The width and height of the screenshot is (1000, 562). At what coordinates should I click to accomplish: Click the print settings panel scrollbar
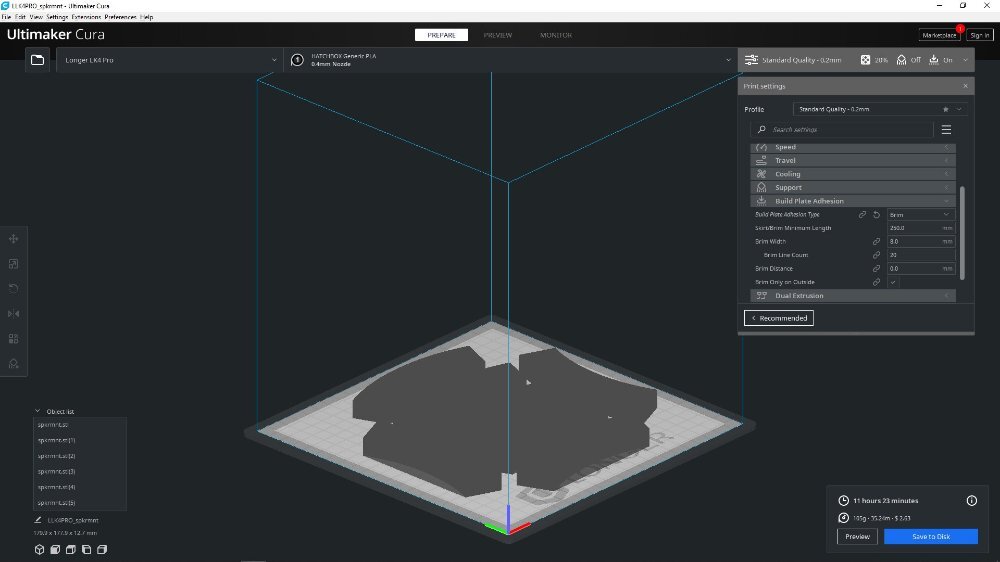pyautogui.click(x=962, y=233)
